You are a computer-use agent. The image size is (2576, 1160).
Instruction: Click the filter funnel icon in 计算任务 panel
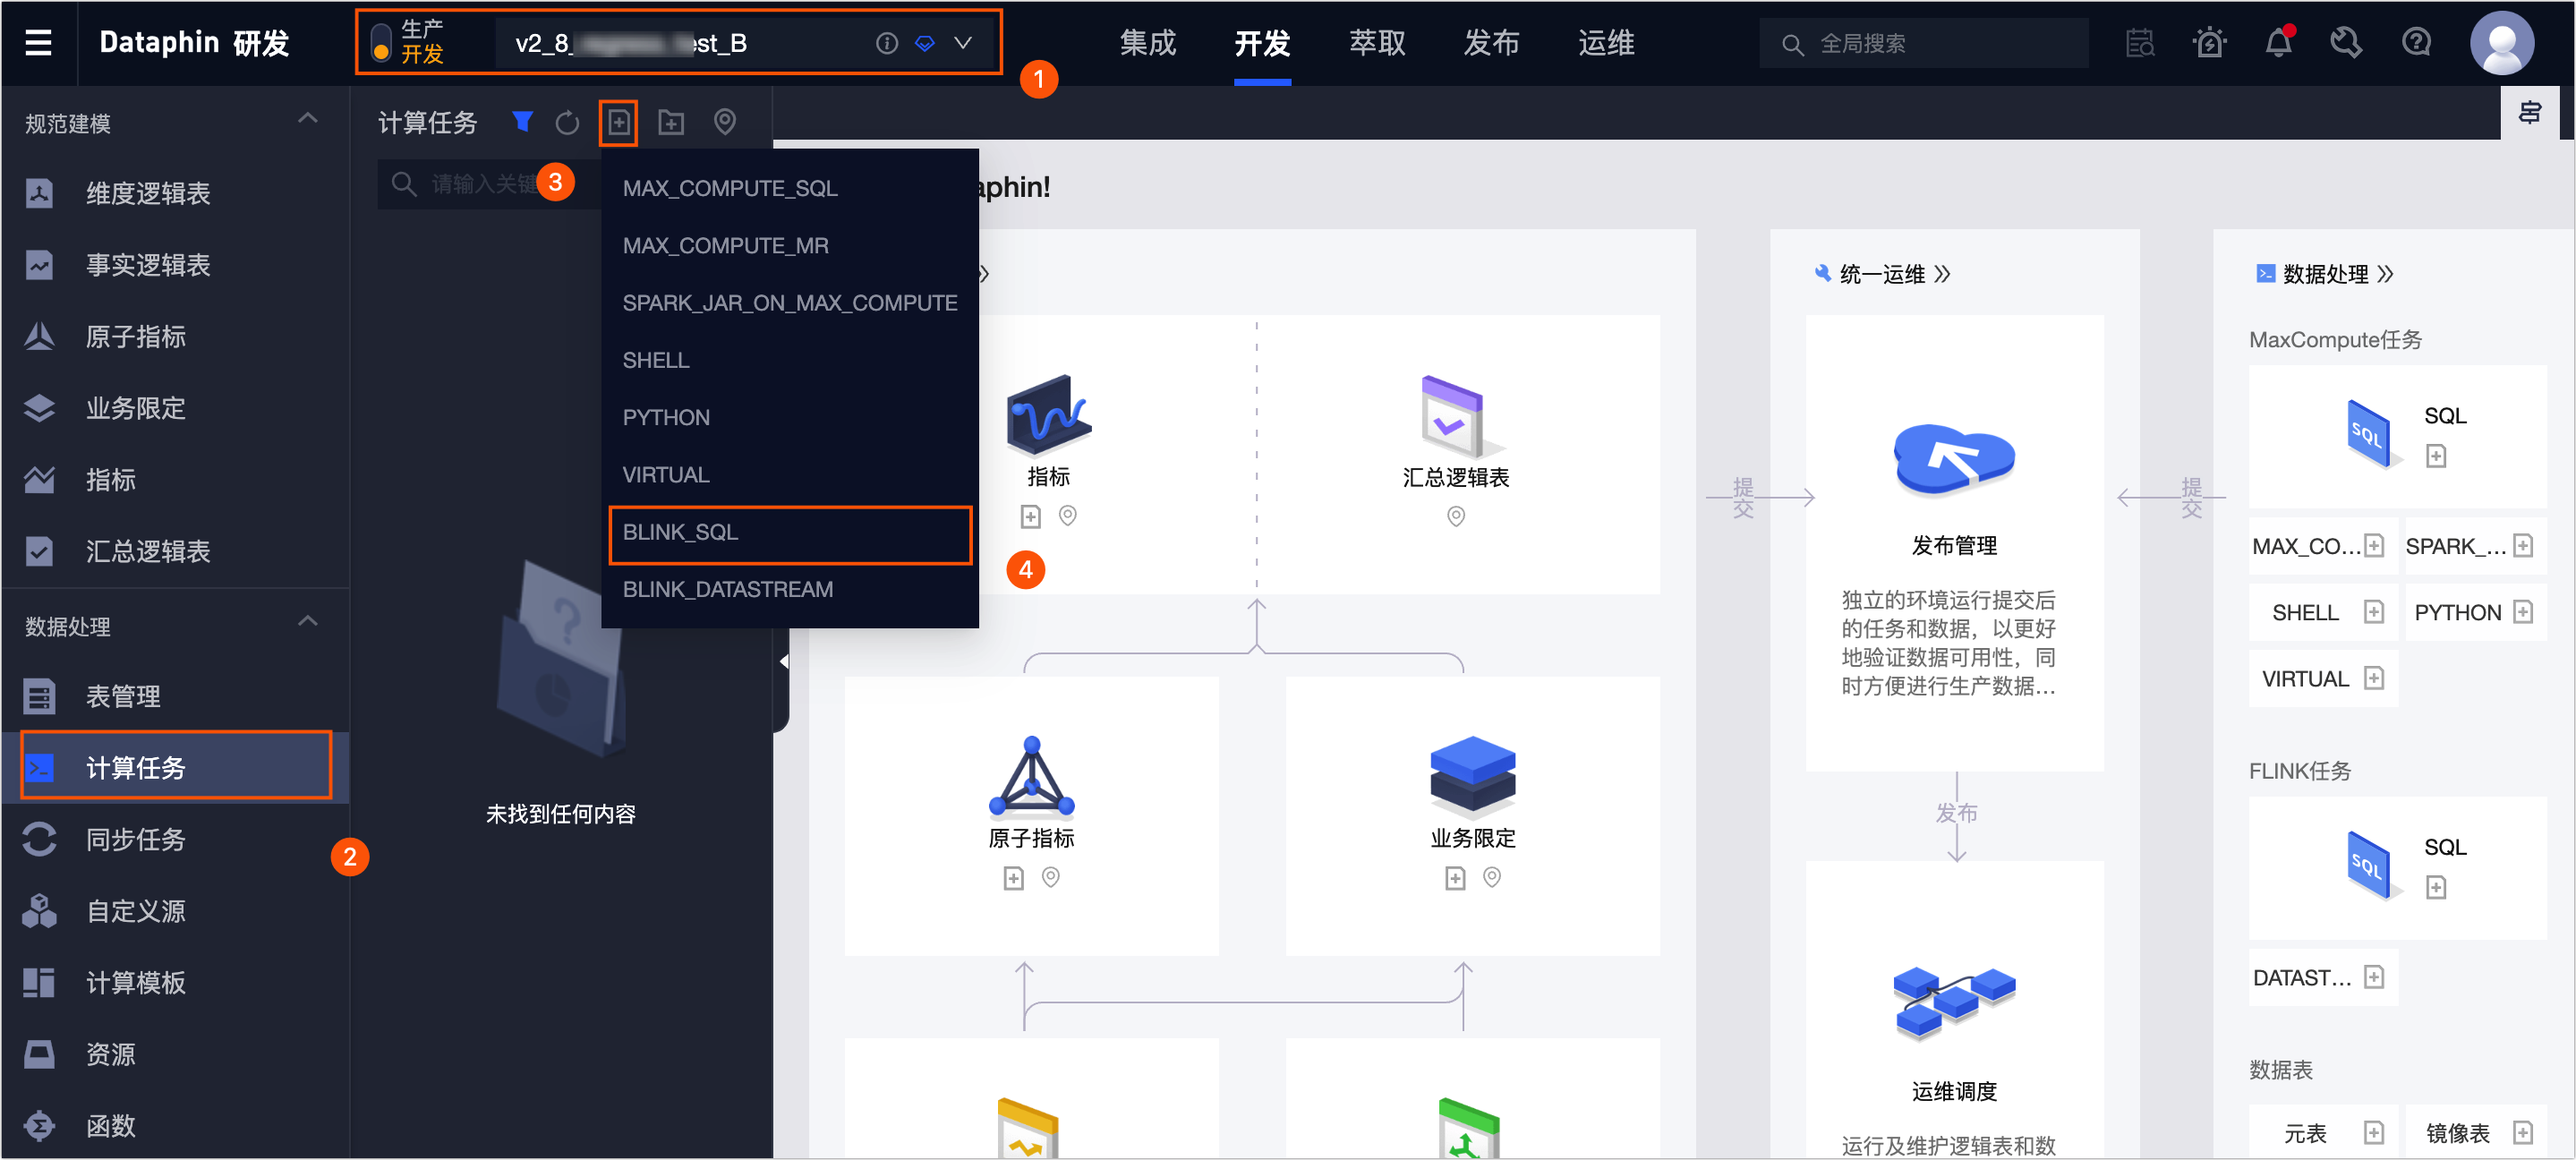click(521, 122)
